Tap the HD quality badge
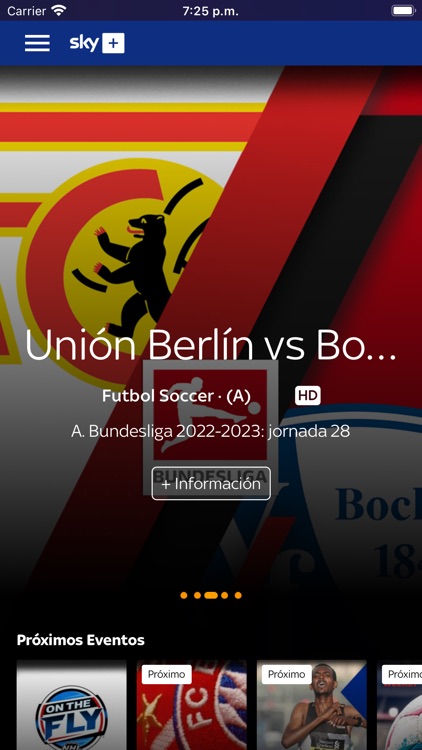The image size is (422, 750). point(308,396)
